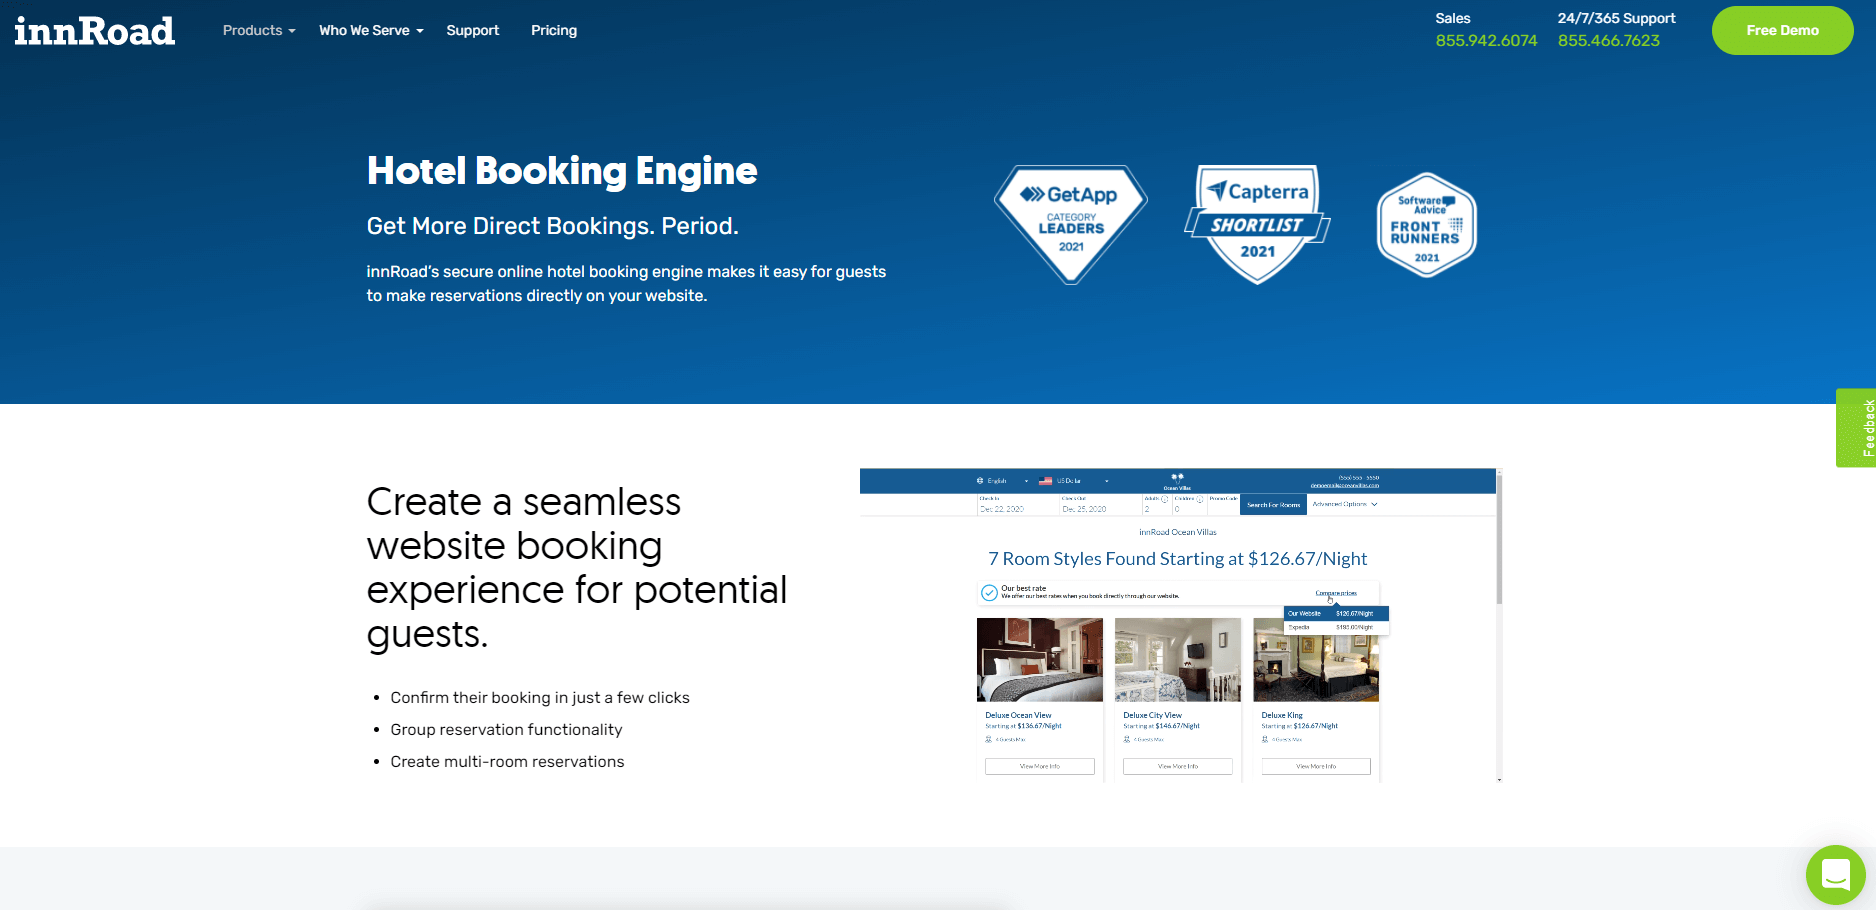Screen dimensions: 1876x910
Task: Click the Deluxe City View room photo
Action: pos(1178,660)
